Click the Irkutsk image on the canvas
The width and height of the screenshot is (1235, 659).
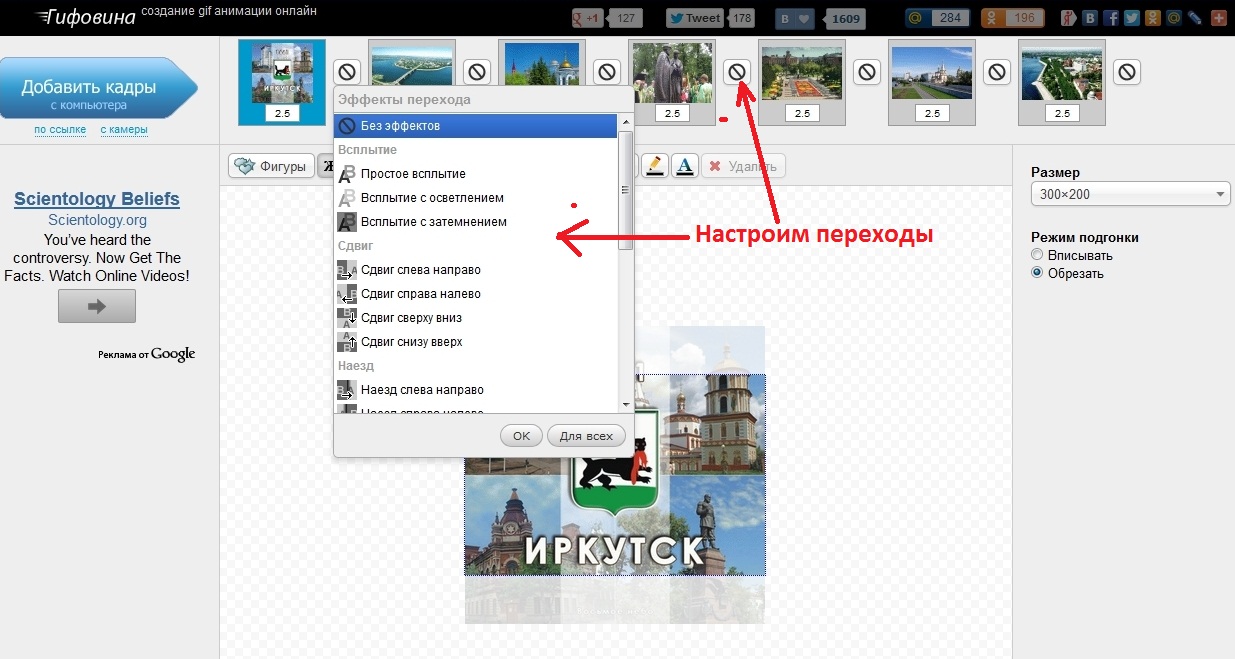tap(615, 475)
